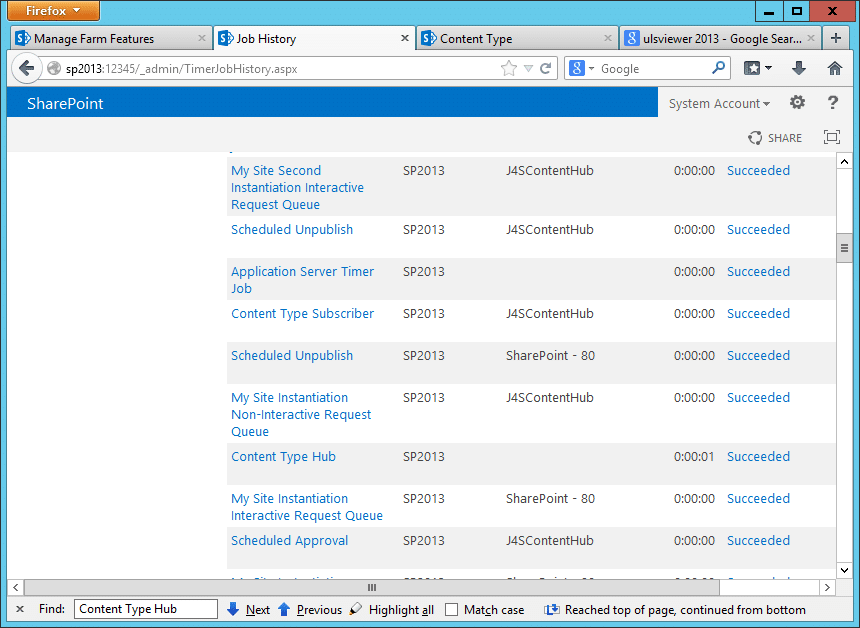Close the Content Type tab
Viewport: 860px width, 628px height.
pyautogui.click(x=607, y=38)
